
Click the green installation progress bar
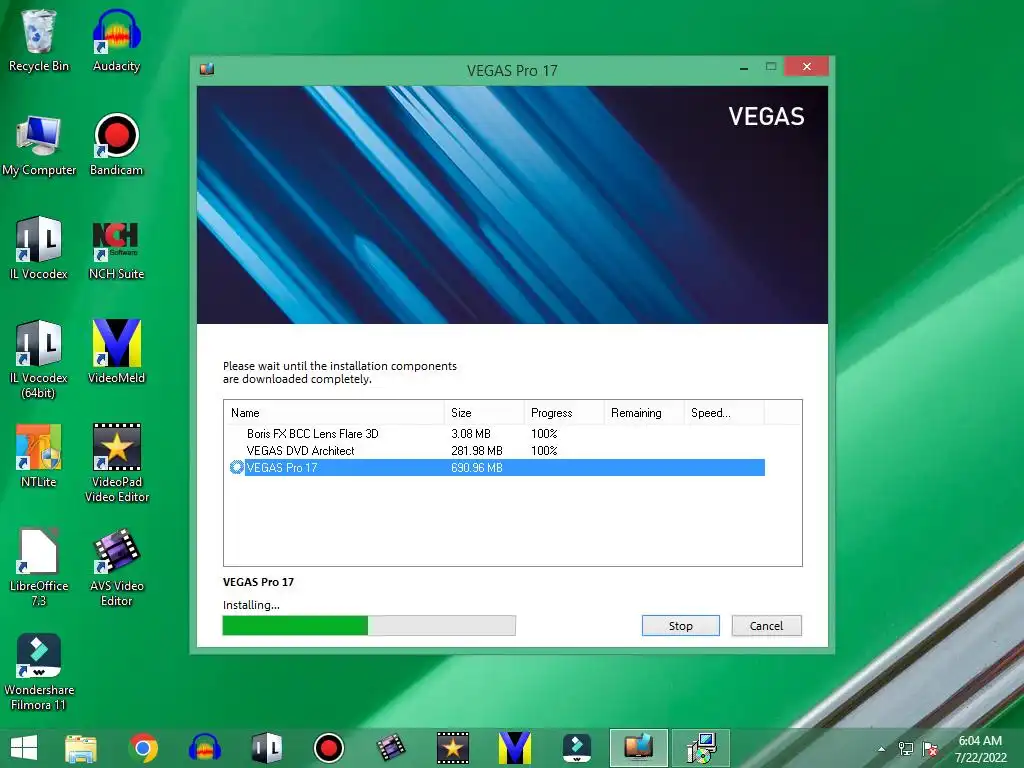[369, 626]
